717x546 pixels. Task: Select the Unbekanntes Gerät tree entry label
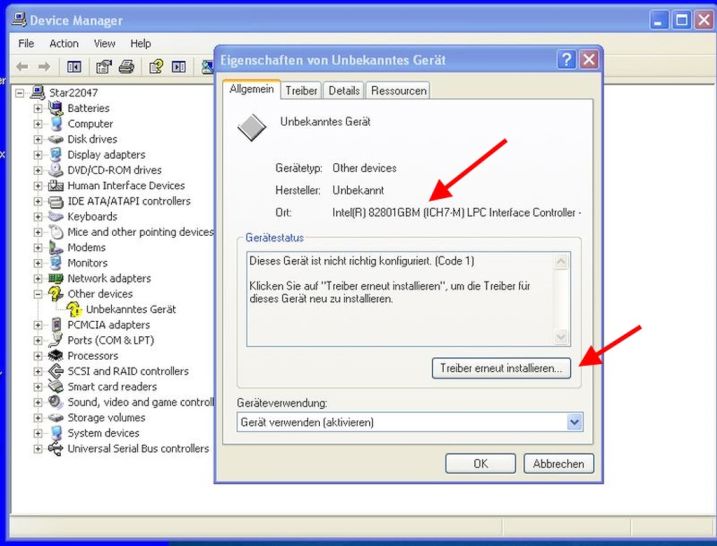131,309
